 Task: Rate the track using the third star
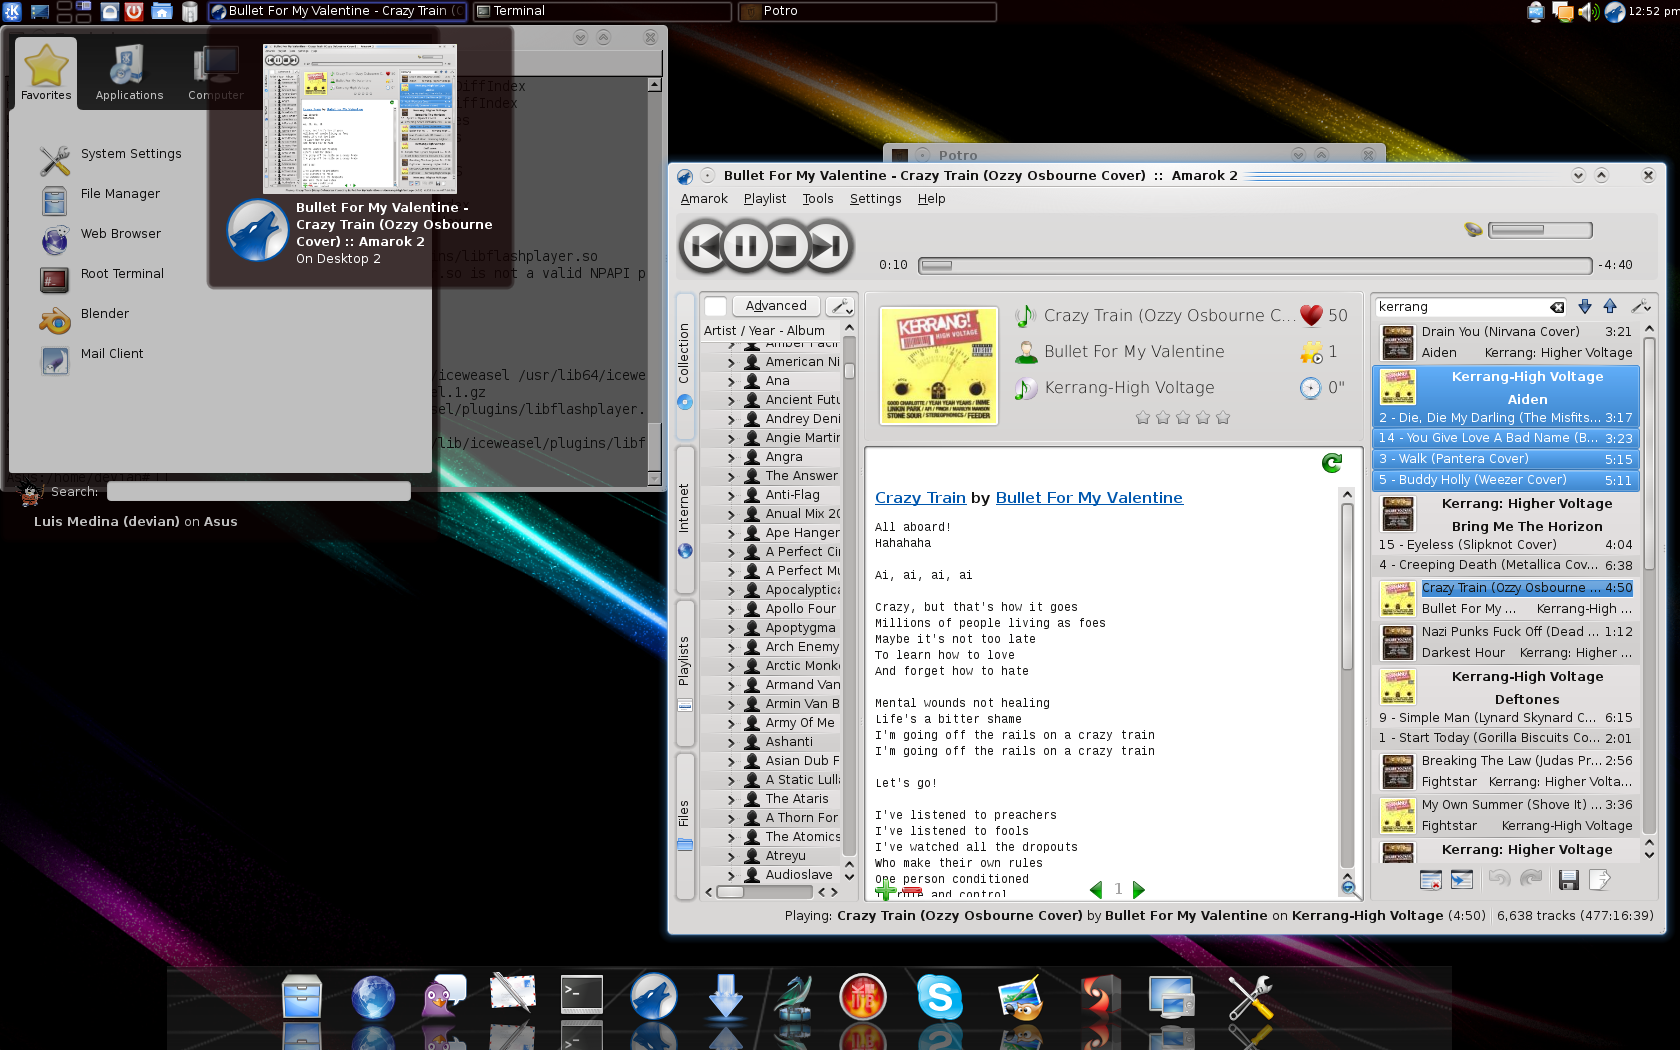1183,418
